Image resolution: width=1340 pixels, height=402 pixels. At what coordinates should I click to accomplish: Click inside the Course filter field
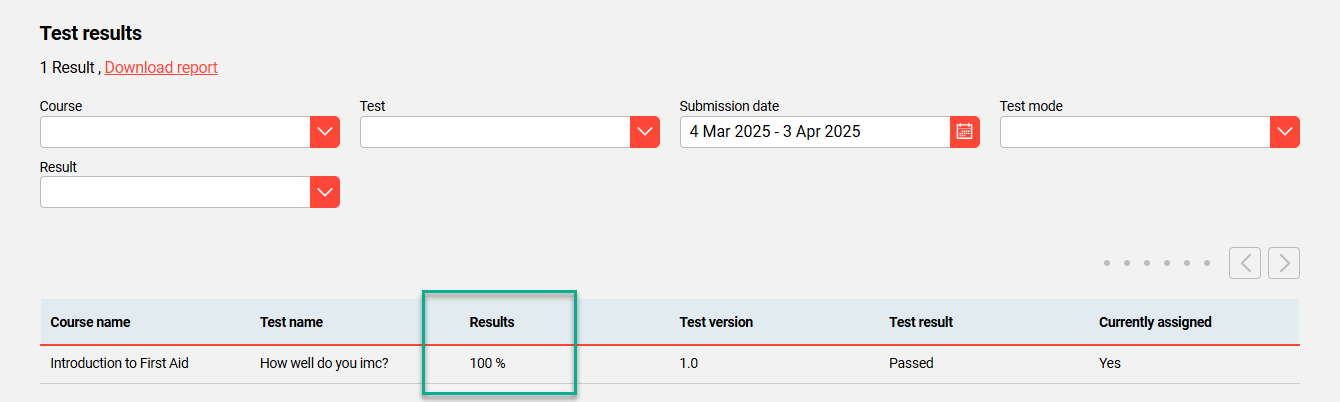pyautogui.click(x=175, y=132)
